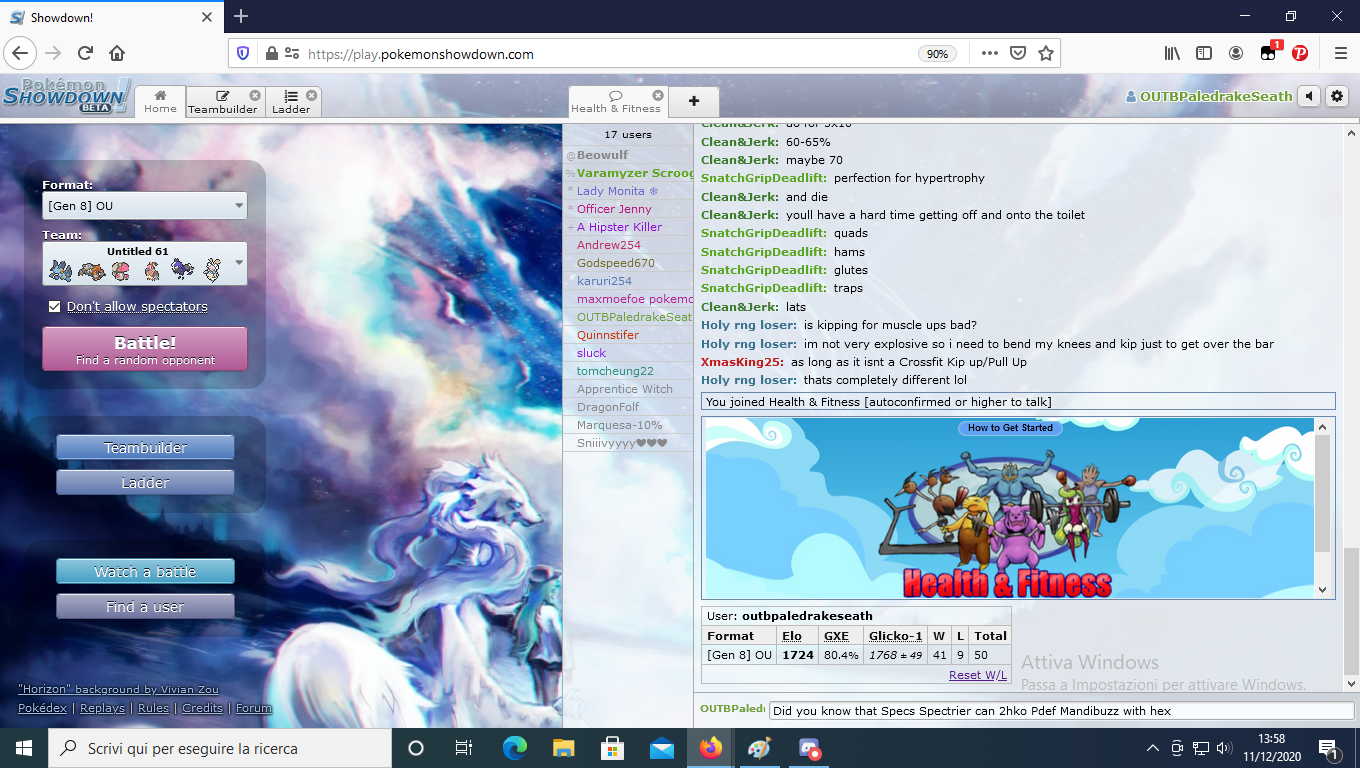
Task: Click scroll-down arrow of intro box
Action: click(x=1322, y=590)
